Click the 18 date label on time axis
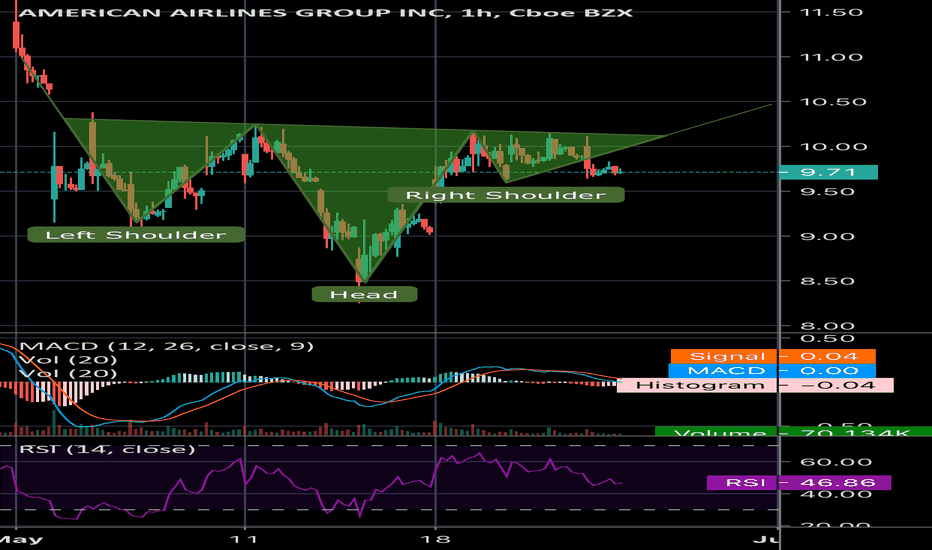This screenshot has height=550, width=932. 435,539
